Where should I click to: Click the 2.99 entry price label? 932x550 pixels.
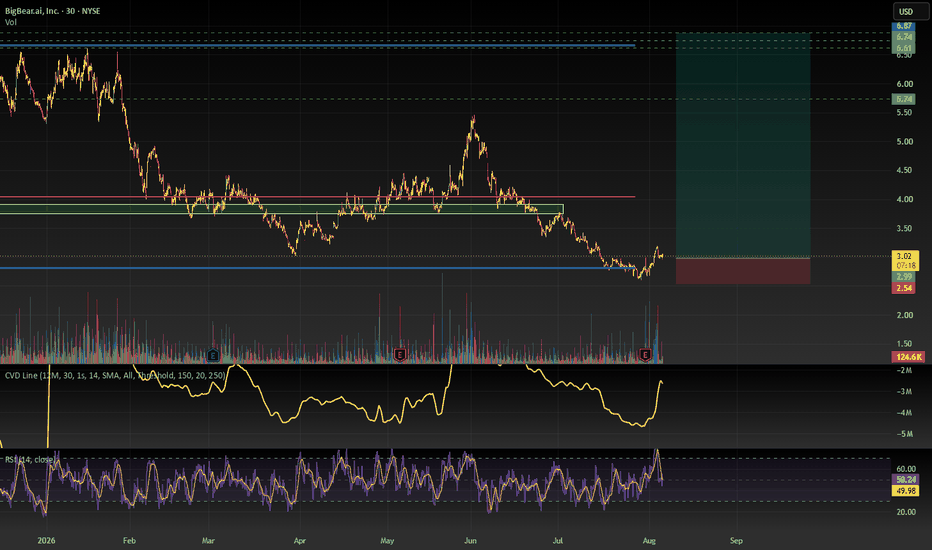(x=904, y=277)
